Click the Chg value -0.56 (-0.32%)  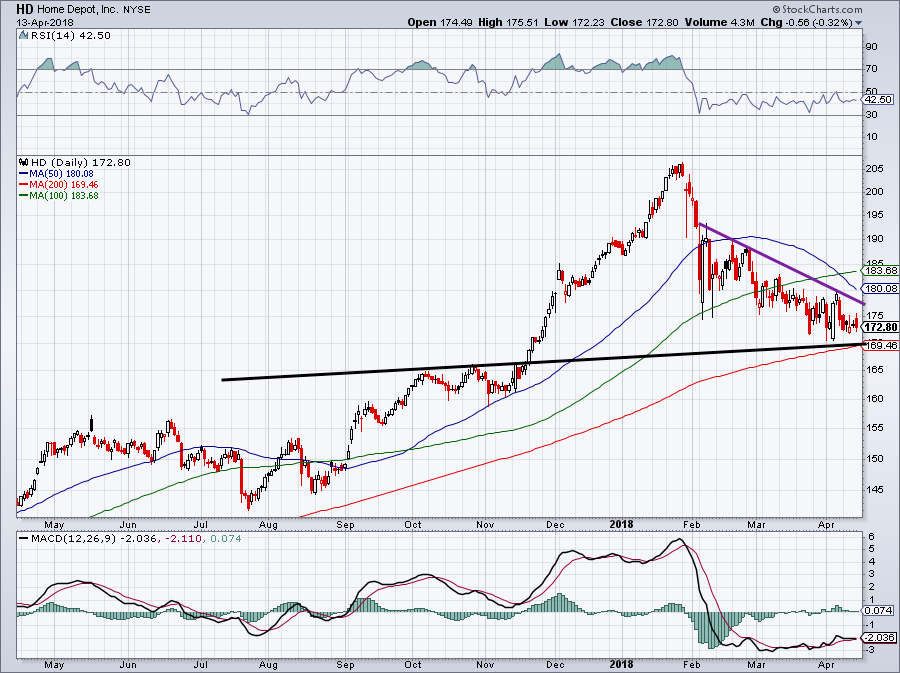point(819,22)
